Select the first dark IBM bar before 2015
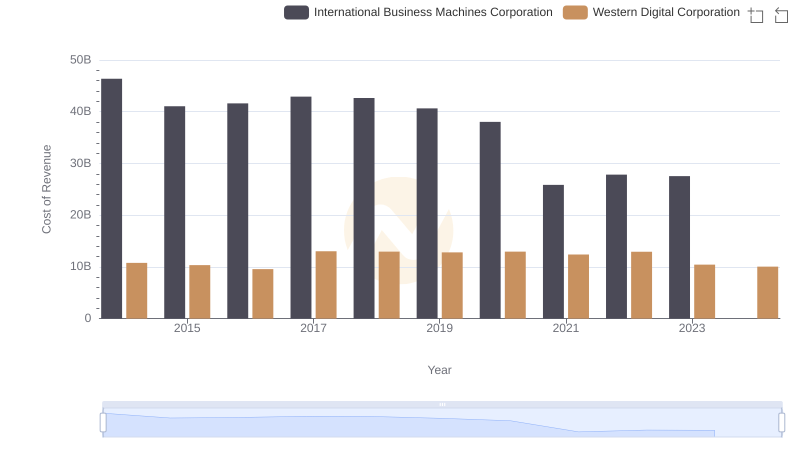The width and height of the screenshot is (800, 461). (112, 198)
